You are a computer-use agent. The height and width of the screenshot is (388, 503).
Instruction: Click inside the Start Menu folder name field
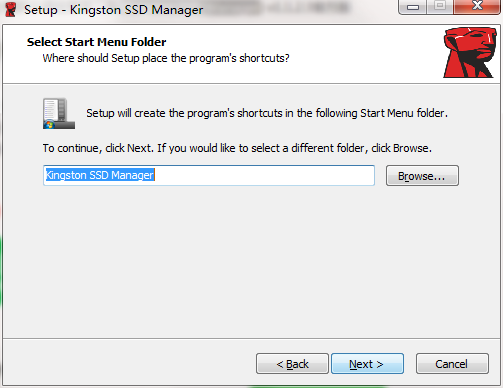(209, 175)
